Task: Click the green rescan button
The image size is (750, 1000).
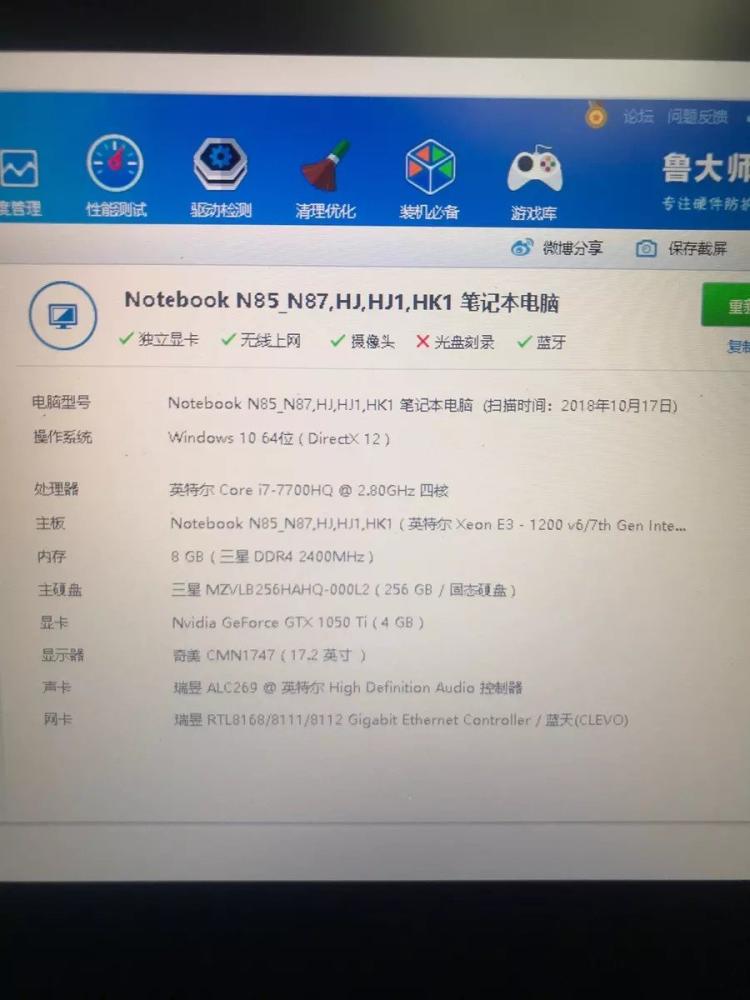Action: tap(726, 305)
